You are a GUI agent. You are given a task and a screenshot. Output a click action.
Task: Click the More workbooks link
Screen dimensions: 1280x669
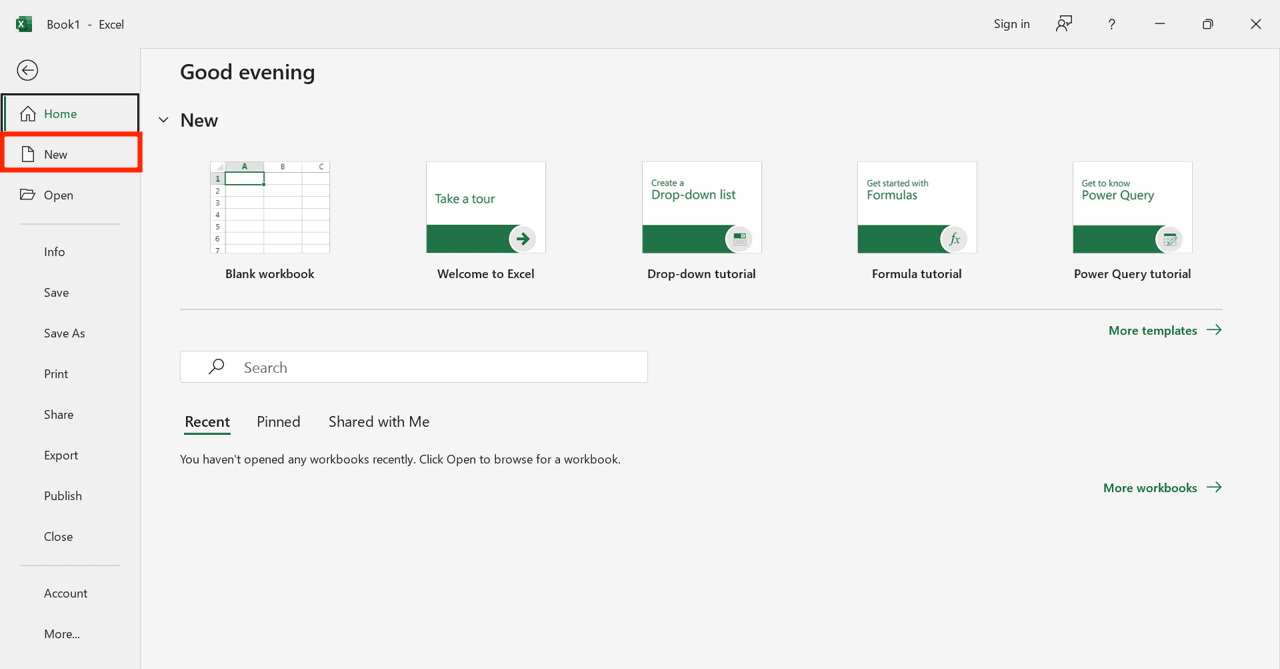[1150, 488]
